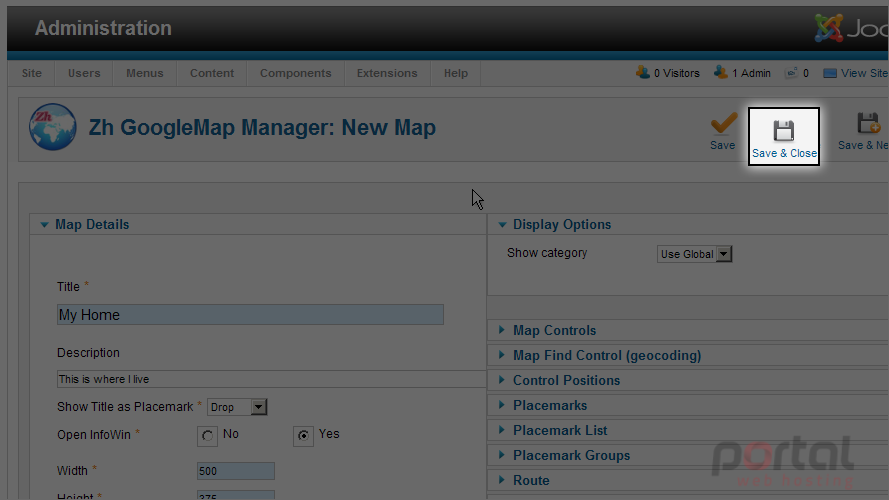889x500 pixels.
Task: Click the View Site link
Action: pos(864,73)
